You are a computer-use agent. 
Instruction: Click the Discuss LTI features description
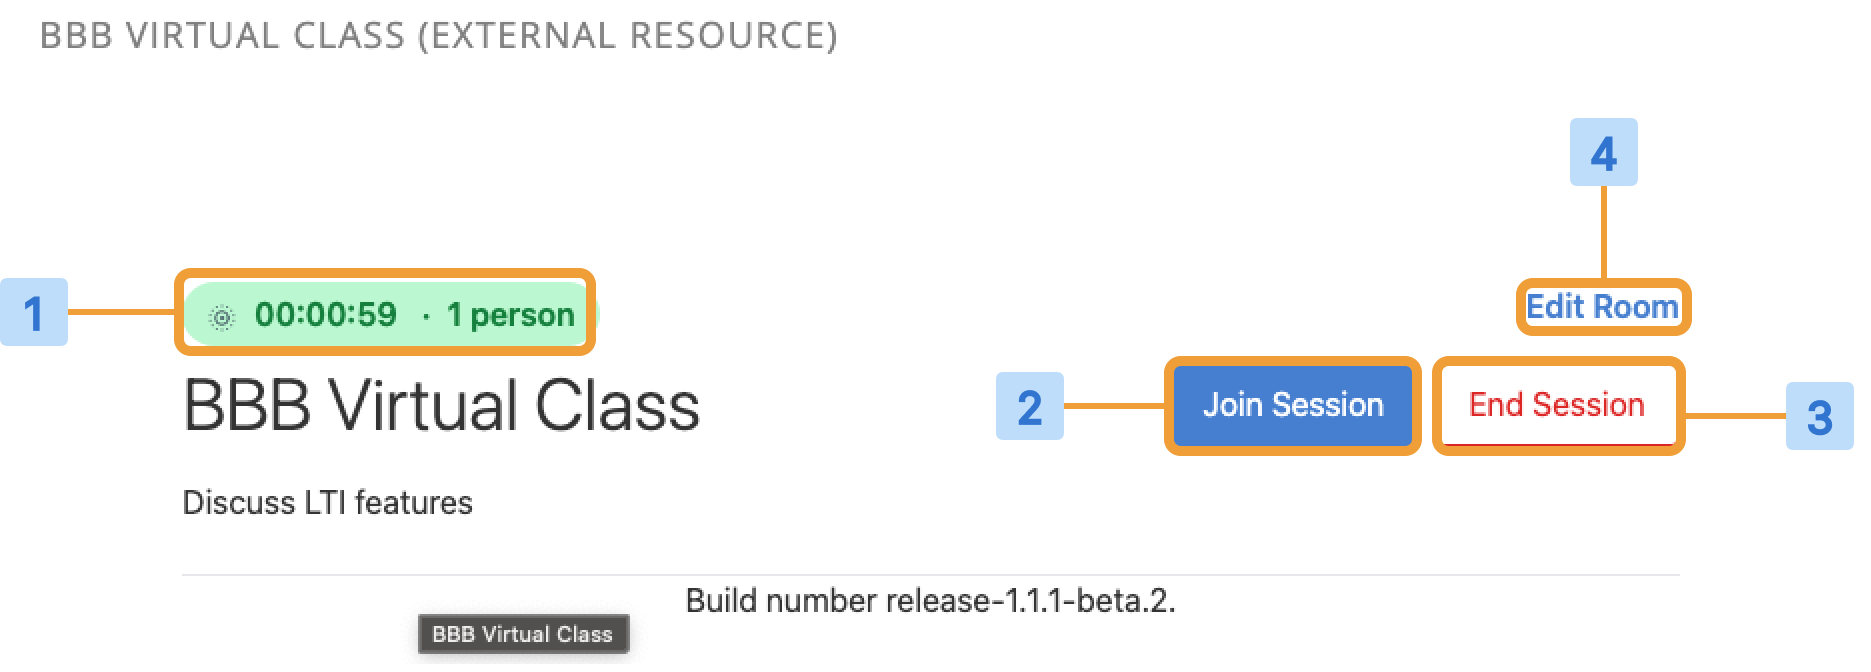click(x=327, y=502)
